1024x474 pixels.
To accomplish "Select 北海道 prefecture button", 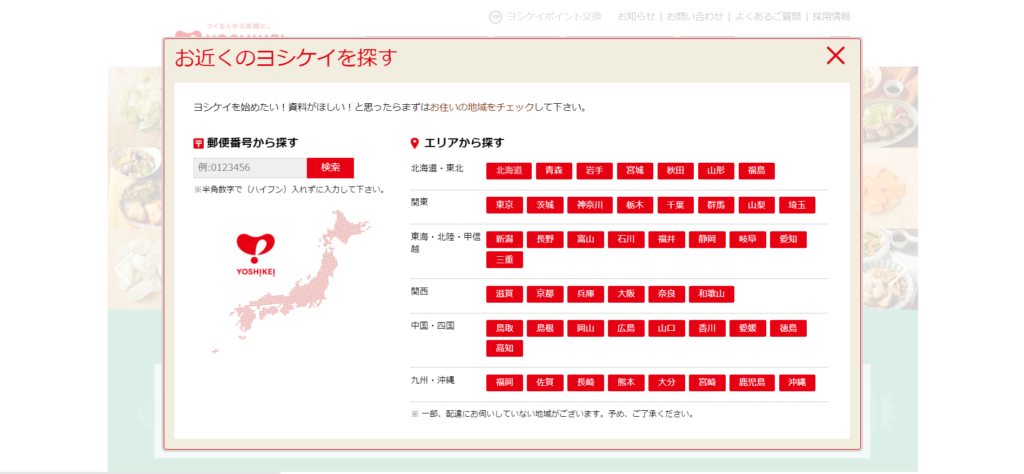I will coord(509,171).
